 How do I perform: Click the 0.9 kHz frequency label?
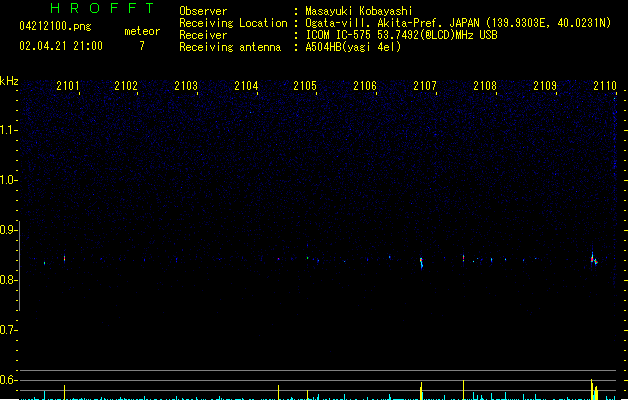point(8,230)
